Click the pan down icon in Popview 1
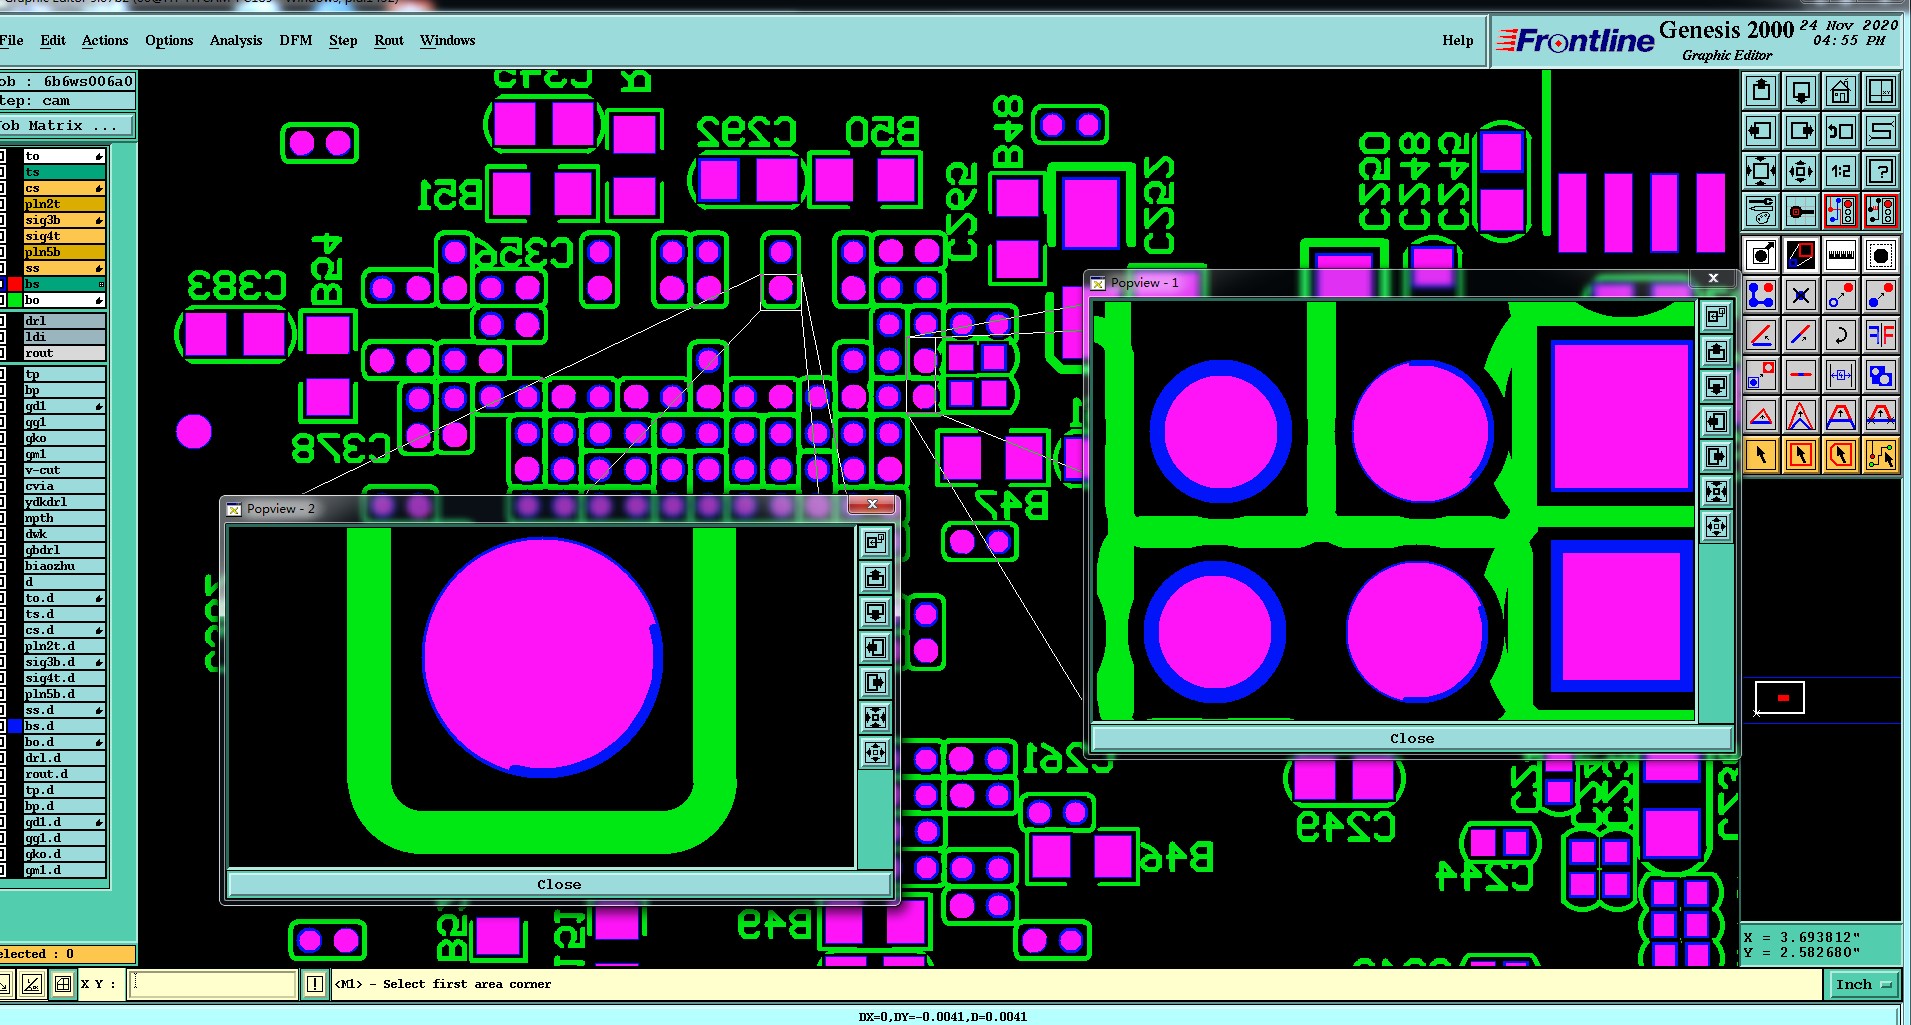Image resolution: width=1911 pixels, height=1025 pixels. coord(1716,387)
